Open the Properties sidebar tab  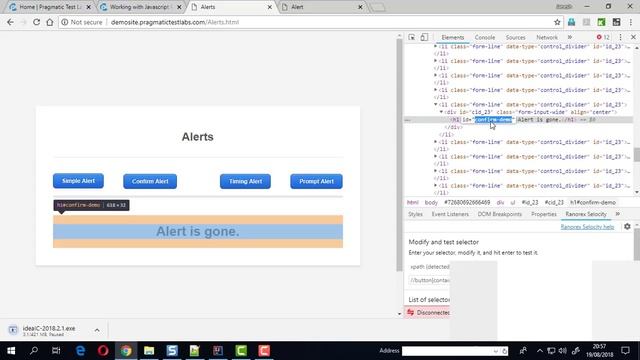(544, 214)
